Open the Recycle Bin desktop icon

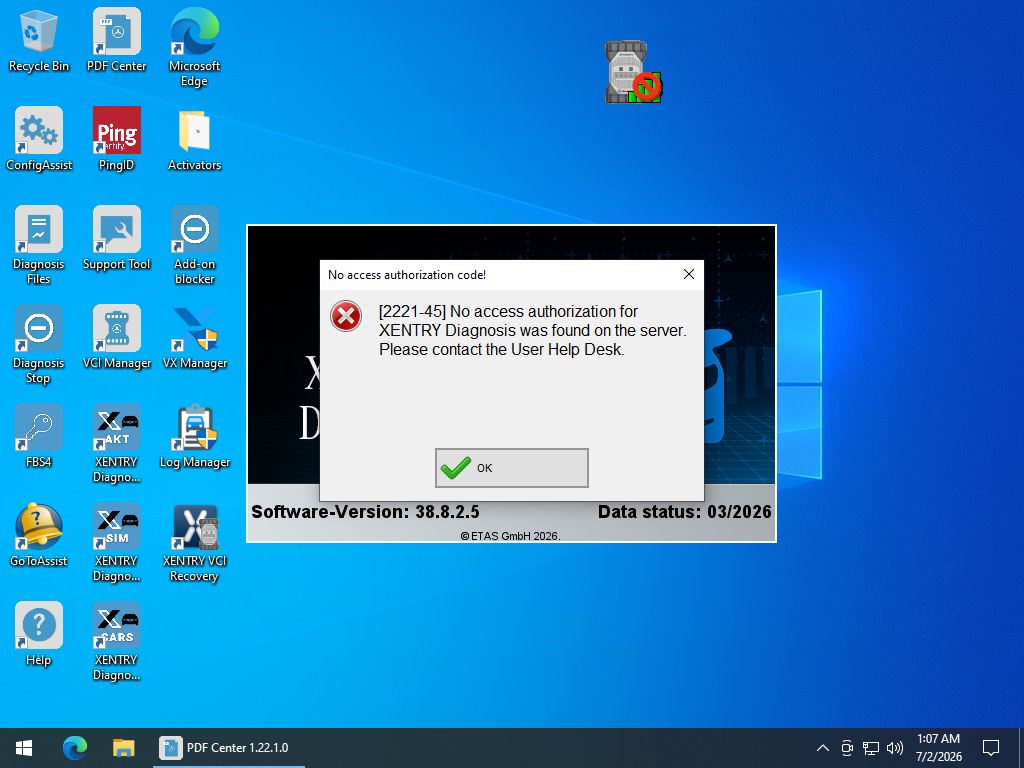pos(39,40)
